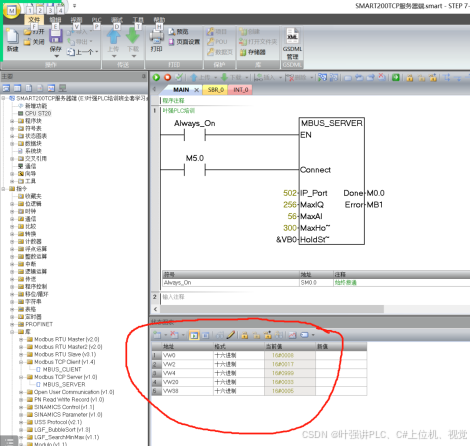Open the ribbon Download dropdown arrow
Viewport: 471px width, 446px height.
[133, 56]
